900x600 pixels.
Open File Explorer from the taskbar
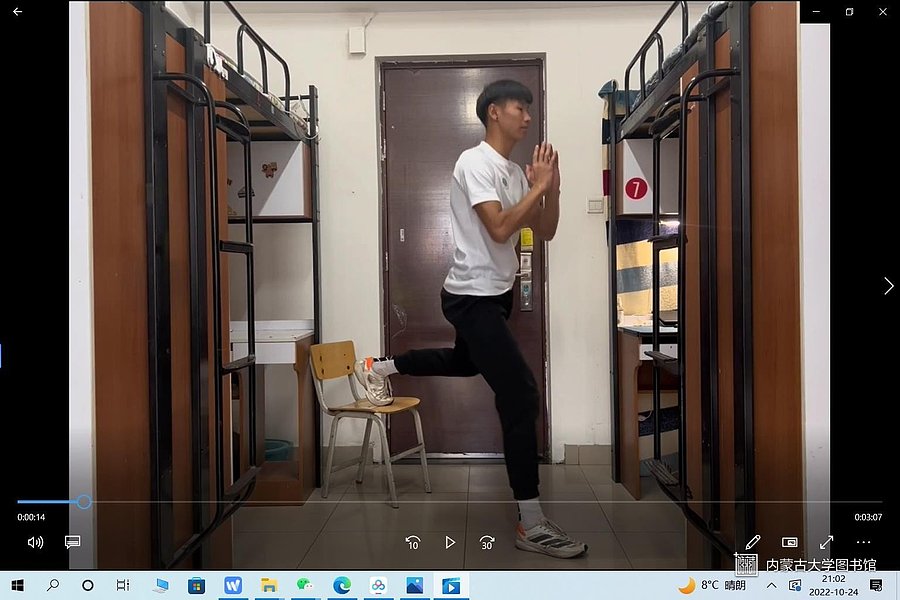tap(269, 585)
